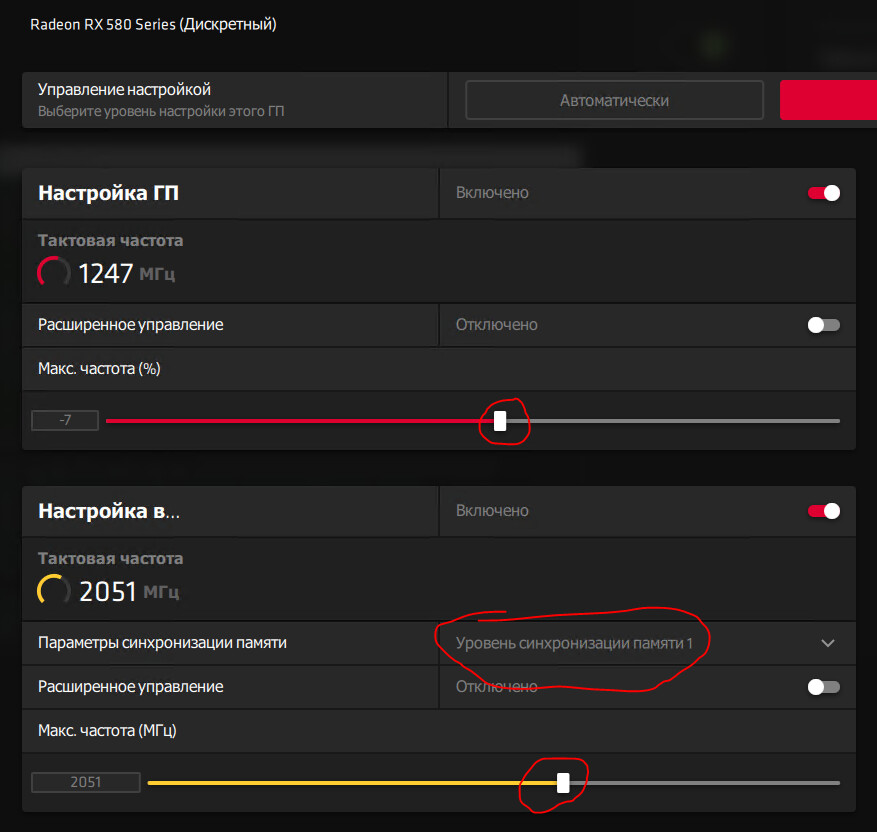Click the Автоматически tuning button
This screenshot has width=877, height=832.
[x=614, y=100]
